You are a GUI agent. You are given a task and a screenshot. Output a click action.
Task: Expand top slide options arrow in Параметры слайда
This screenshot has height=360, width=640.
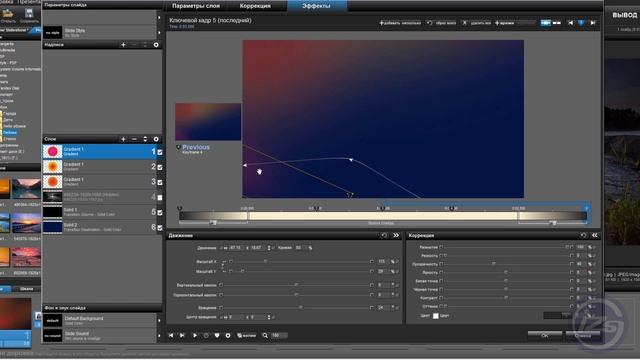tap(159, 17)
